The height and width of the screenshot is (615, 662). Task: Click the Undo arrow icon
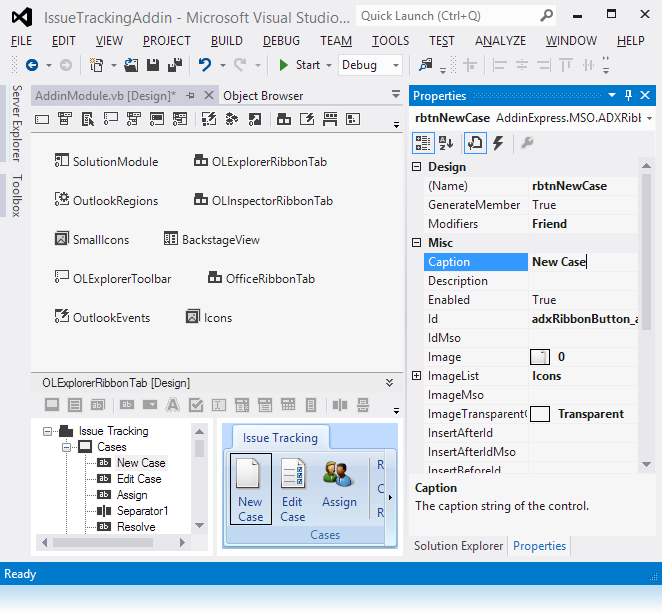pos(205,65)
